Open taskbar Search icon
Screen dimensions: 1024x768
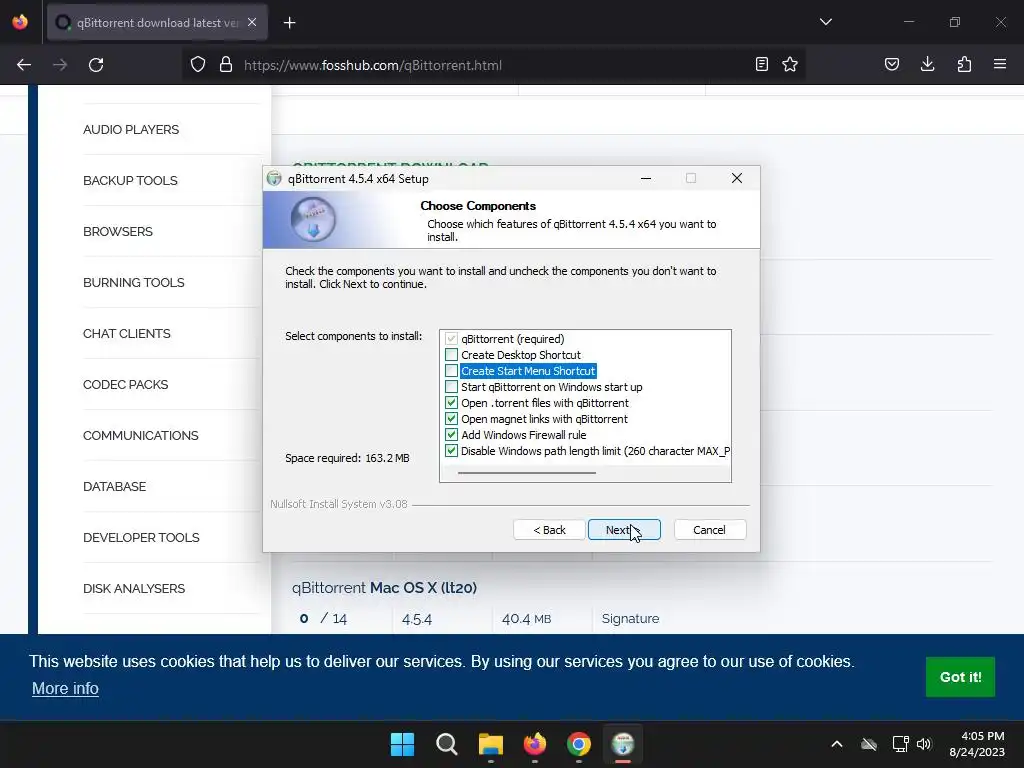[447, 744]
